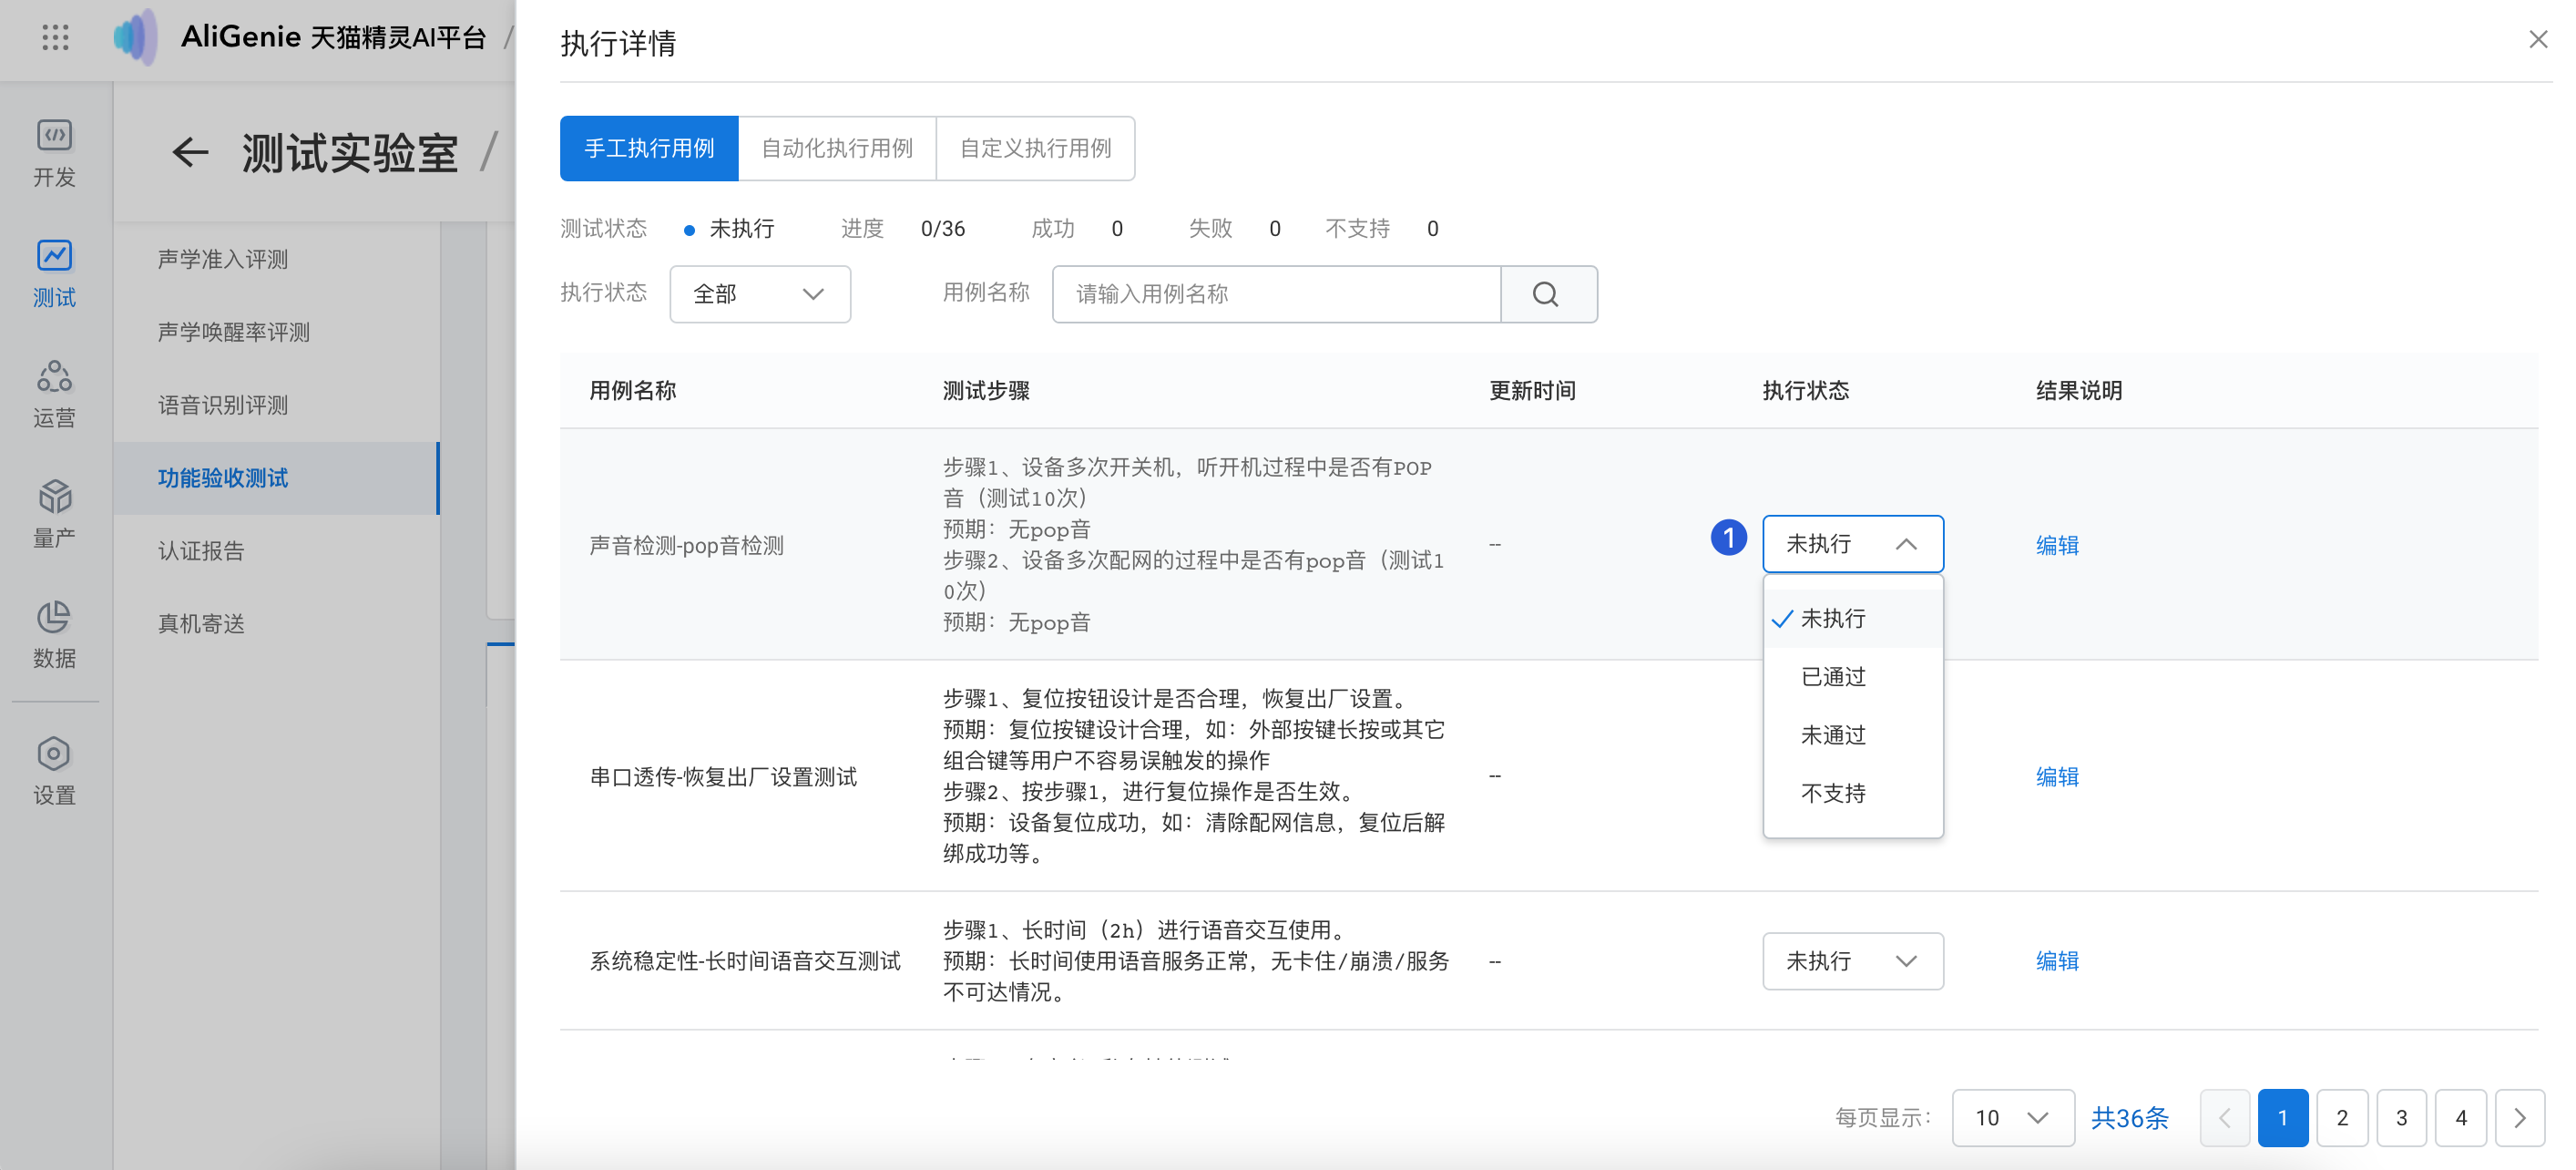
Task: Choose 不支持 option in the dropdown list
Action: click(1853, 793)
